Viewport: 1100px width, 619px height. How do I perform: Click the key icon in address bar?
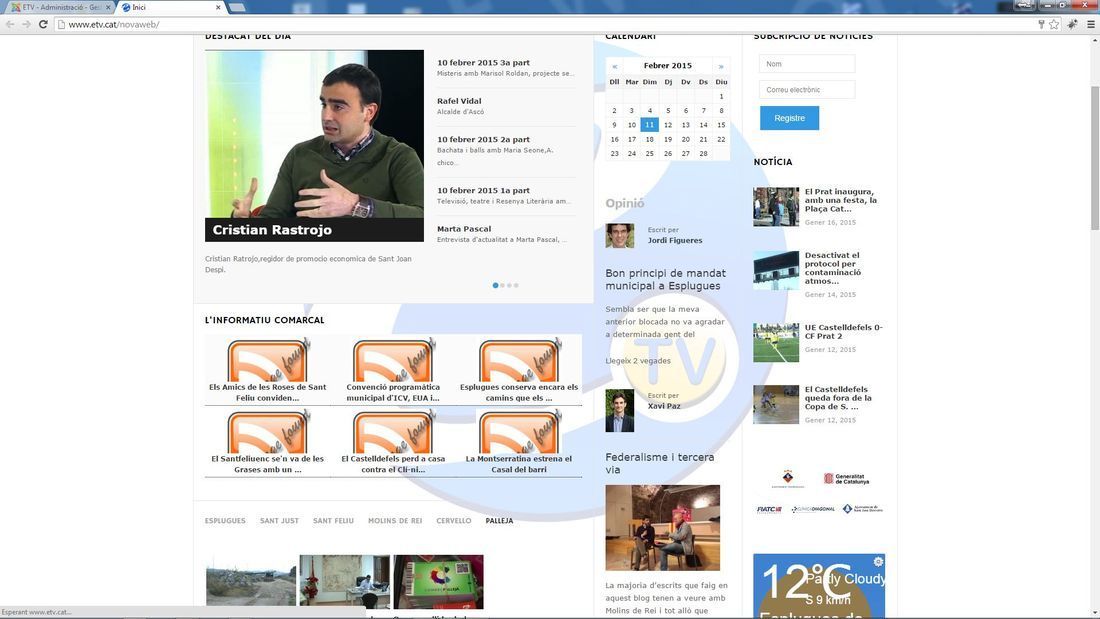click(x=1041, y=24)
